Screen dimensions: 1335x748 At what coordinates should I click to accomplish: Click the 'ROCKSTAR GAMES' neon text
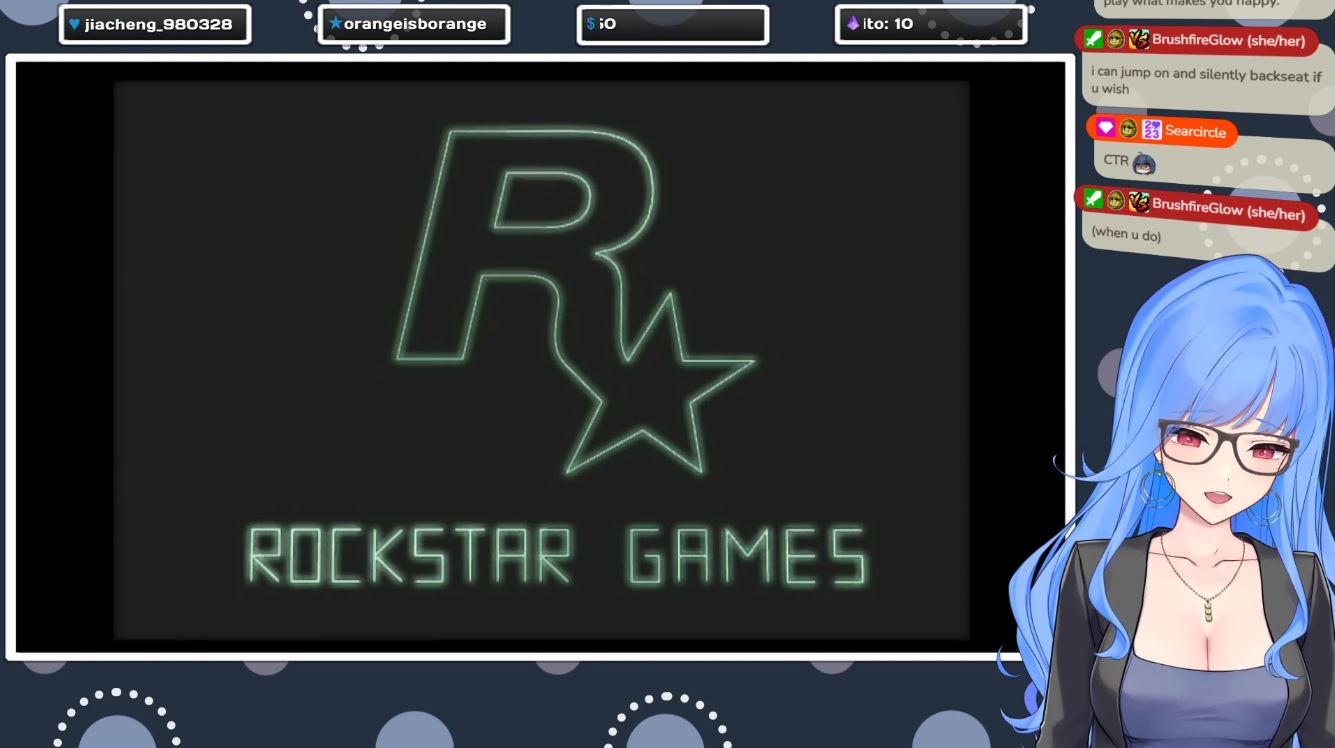556,556
